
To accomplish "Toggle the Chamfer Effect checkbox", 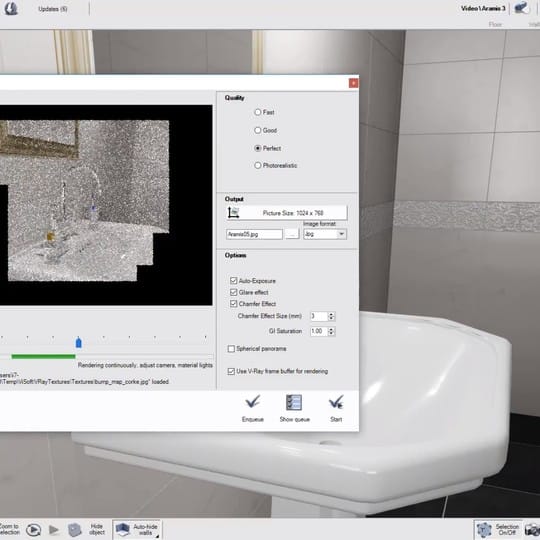I will pyautogui.click(x=233, y=303).
